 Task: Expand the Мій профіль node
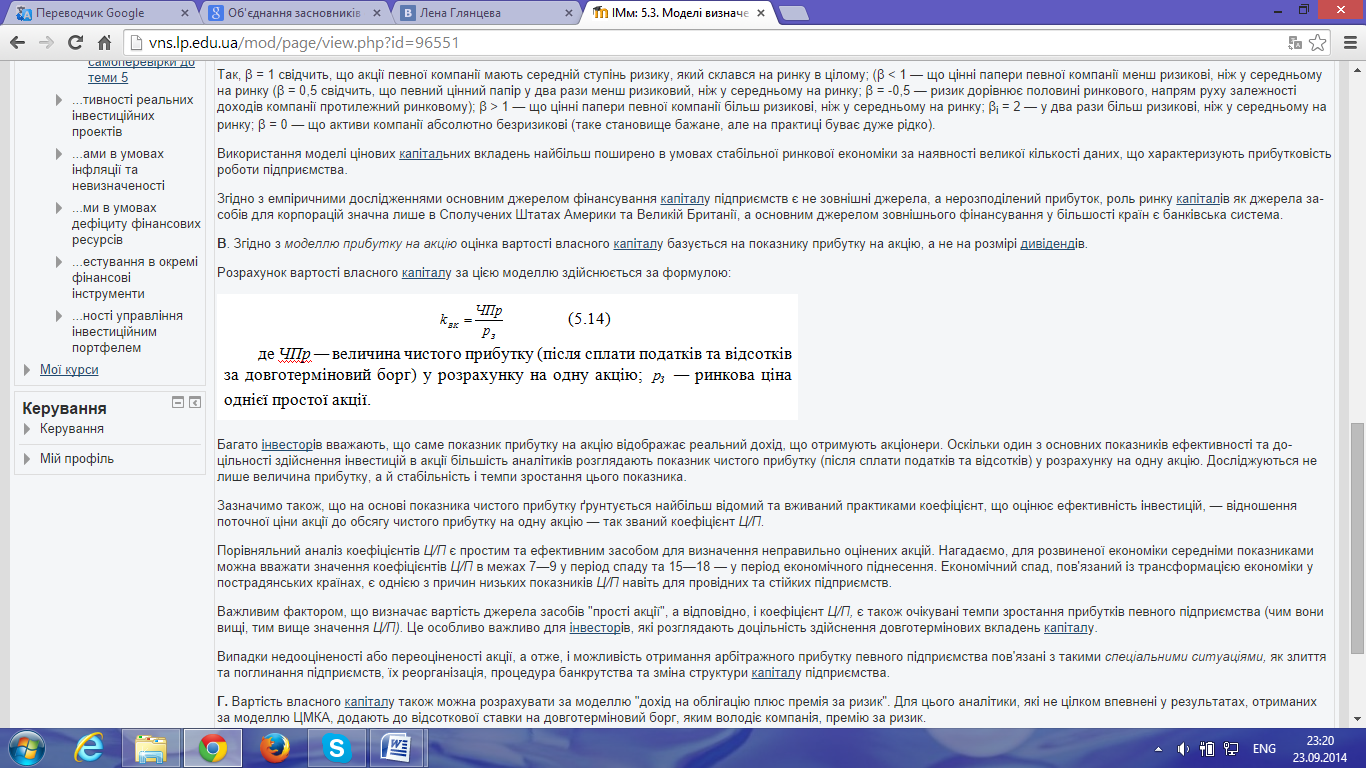pos(29,459)
